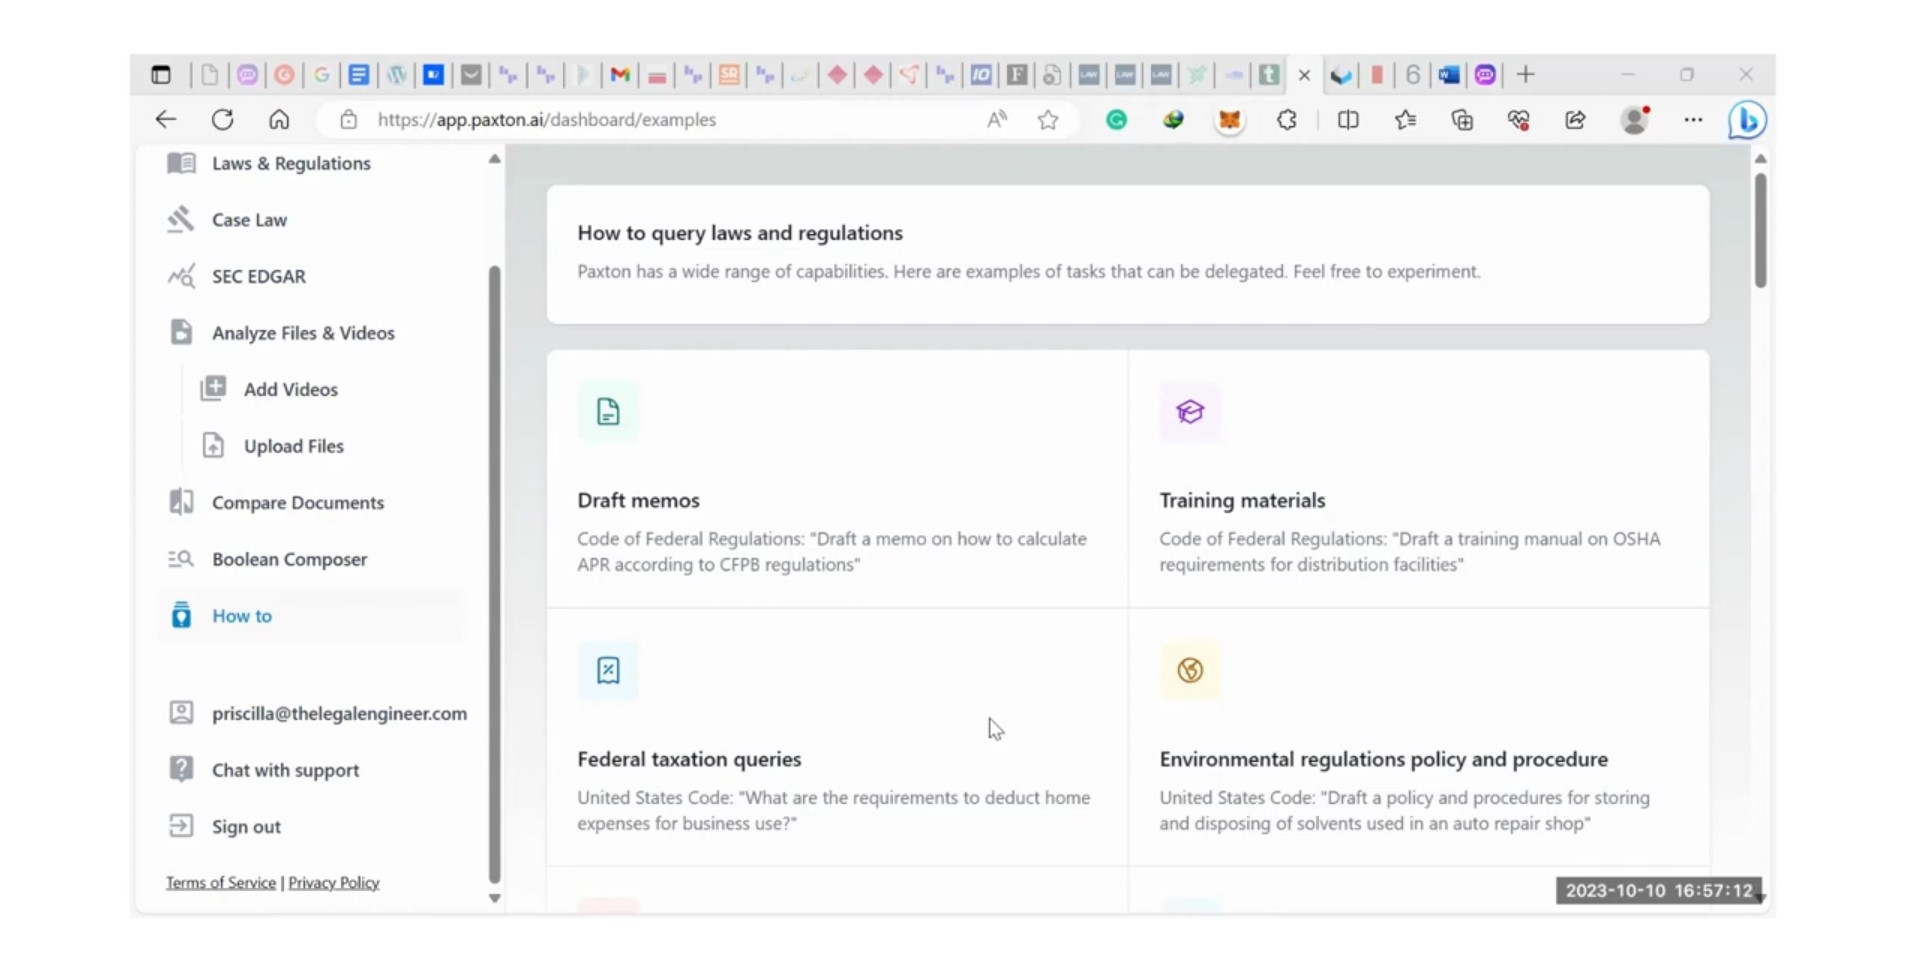Image resolution: width=1909 pixels, height=962 pixels.
Task: Open the Training materials example card
Action: (x=1419, y=479)
